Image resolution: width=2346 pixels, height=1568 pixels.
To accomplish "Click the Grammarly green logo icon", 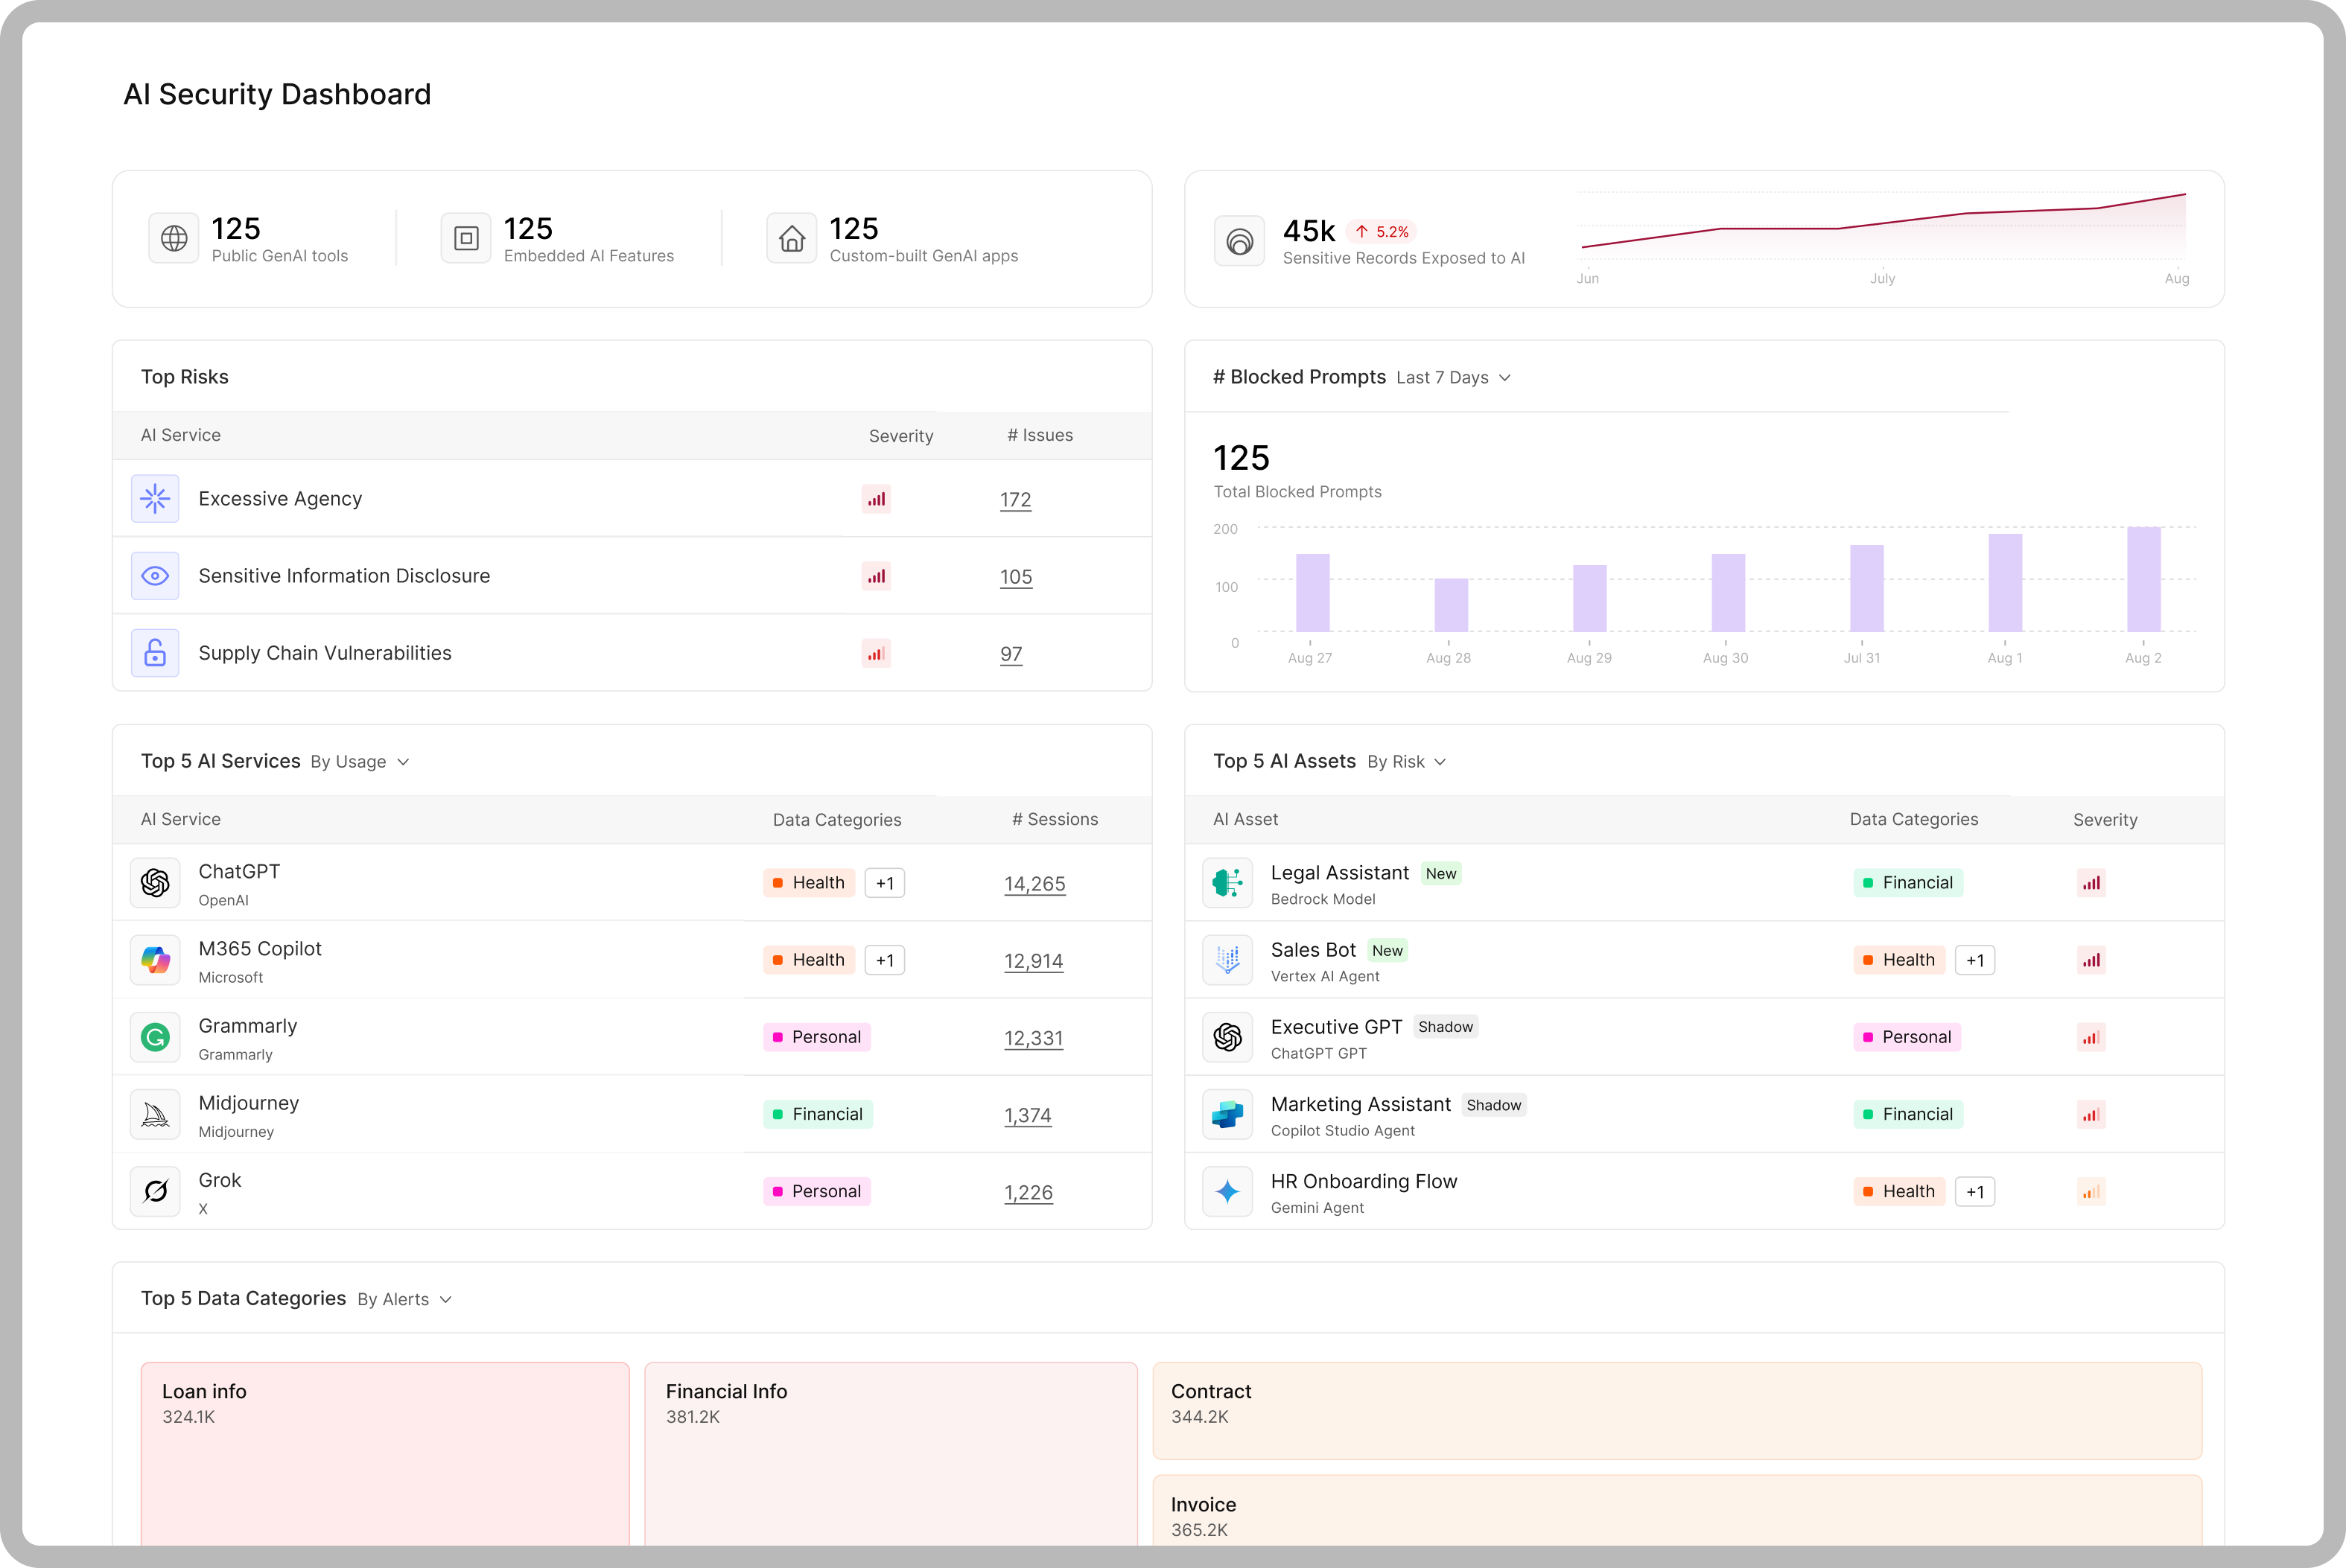I will coord(155,1037).
